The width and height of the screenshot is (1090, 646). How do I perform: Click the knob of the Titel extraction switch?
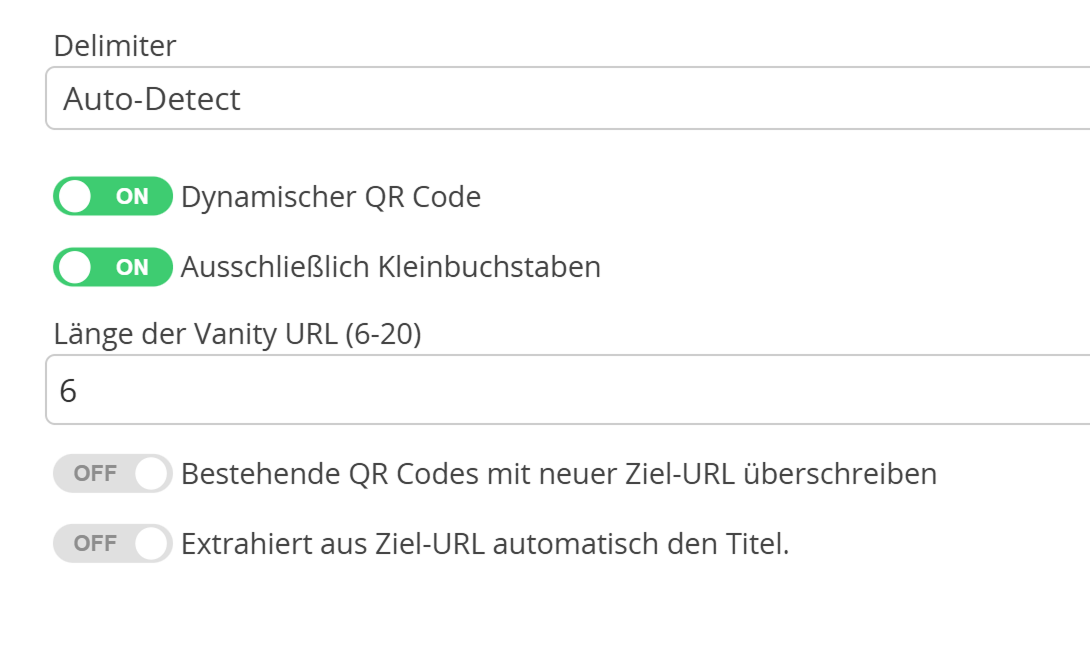point(151,543)
